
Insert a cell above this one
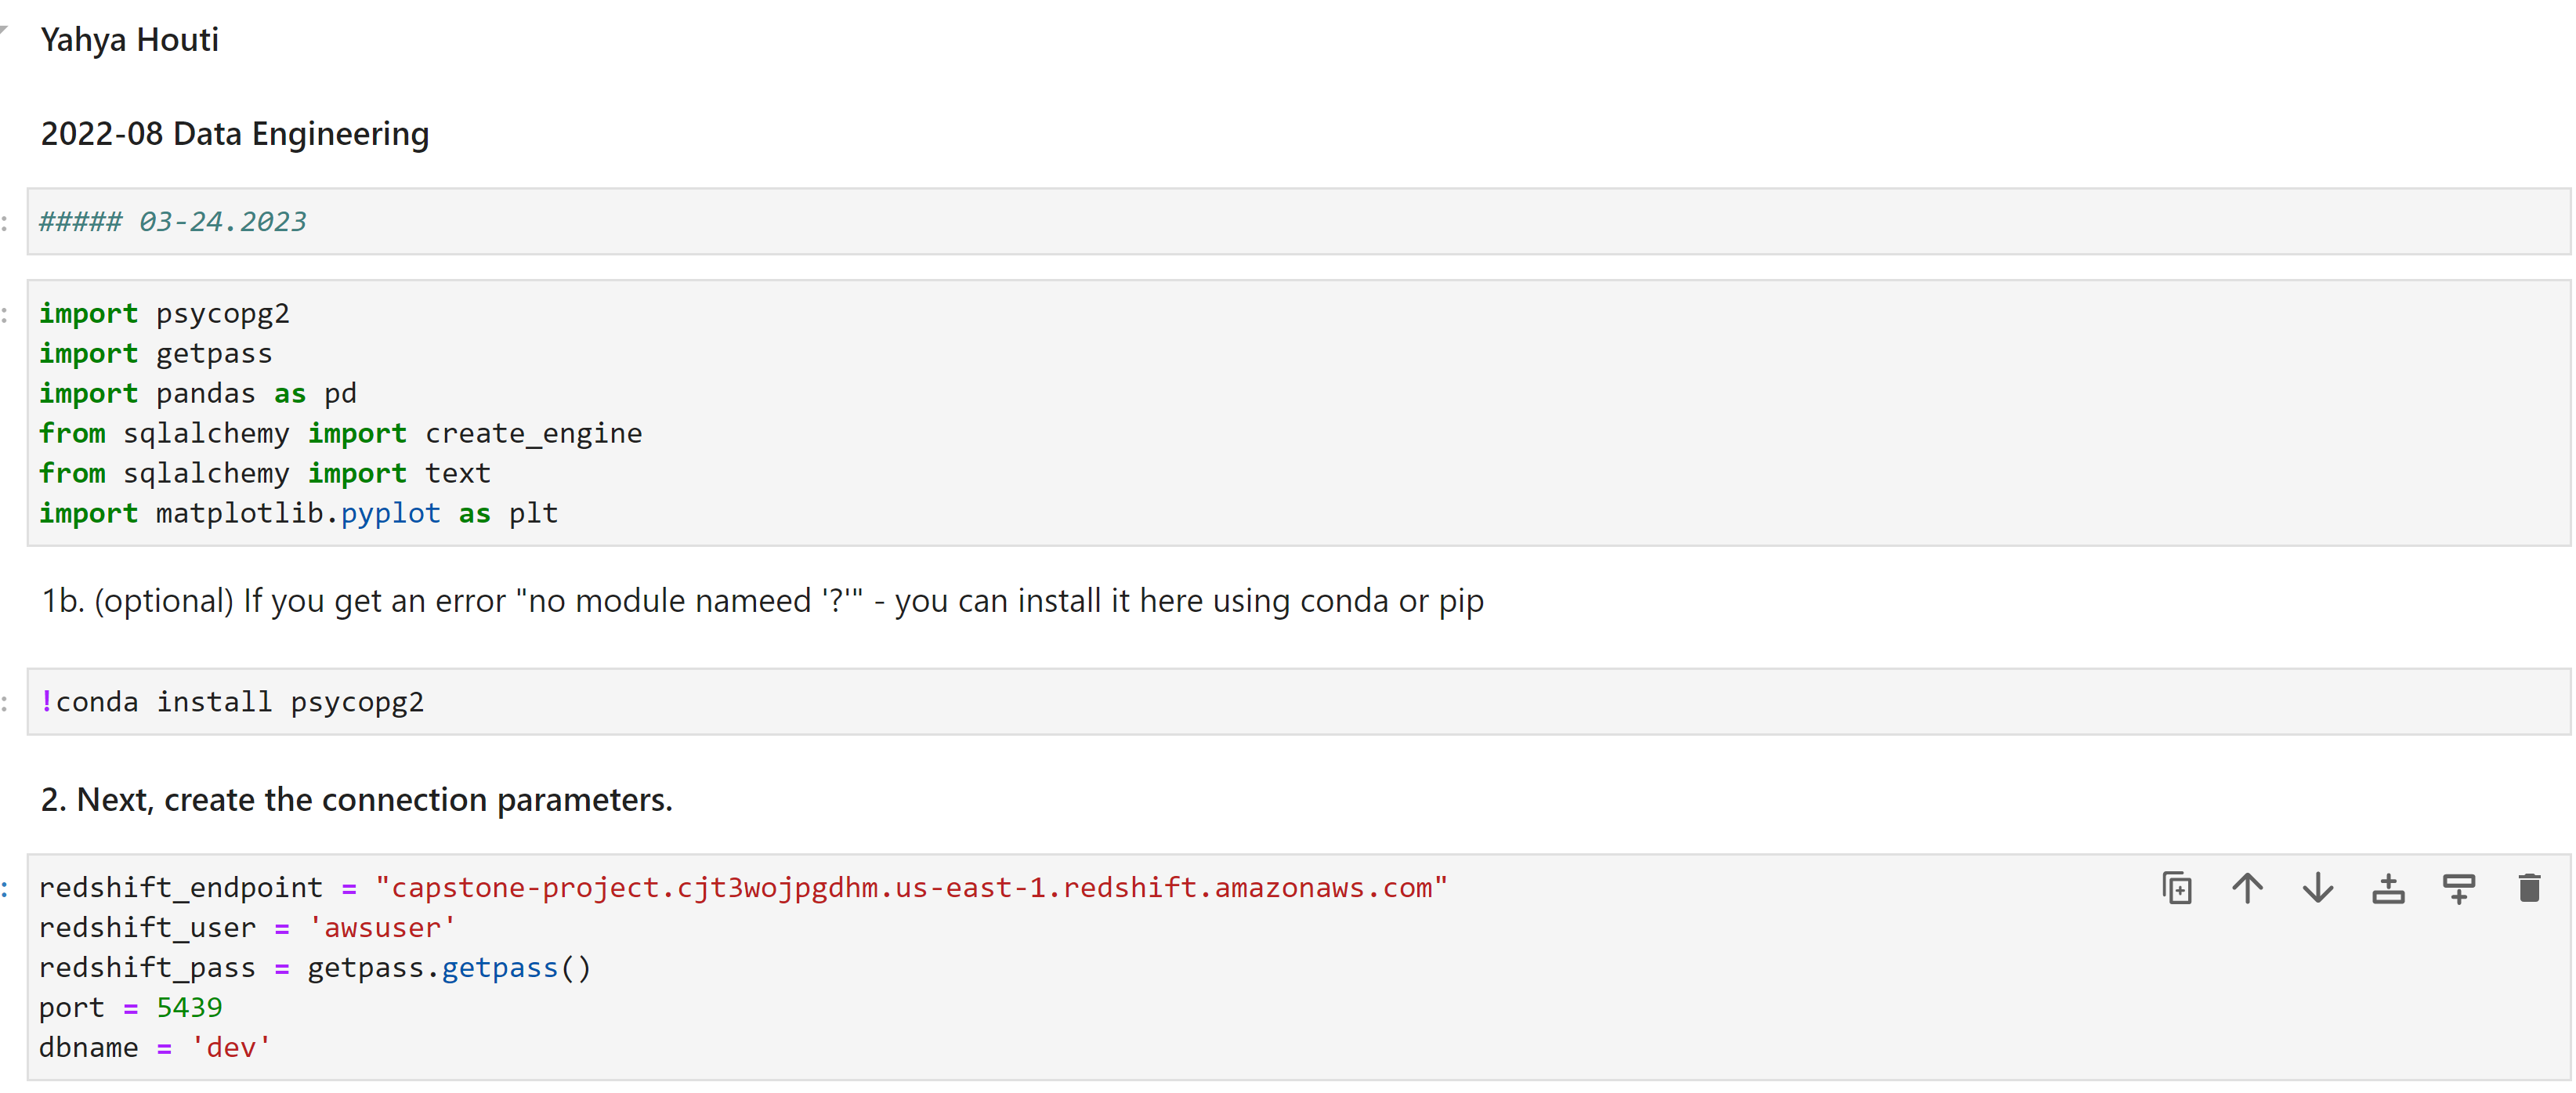[2388, 888]
